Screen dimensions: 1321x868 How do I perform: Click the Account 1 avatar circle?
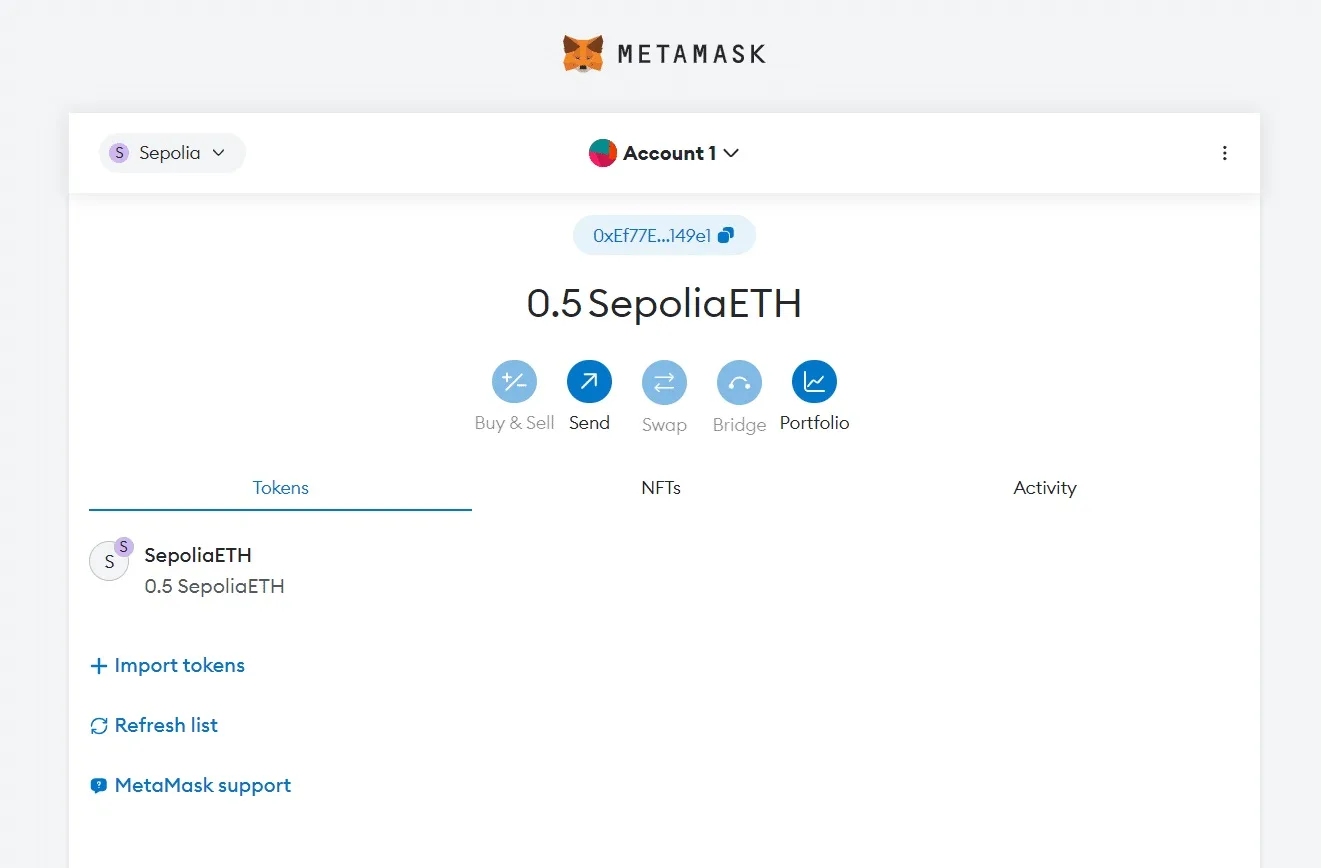tap(602, 153)
